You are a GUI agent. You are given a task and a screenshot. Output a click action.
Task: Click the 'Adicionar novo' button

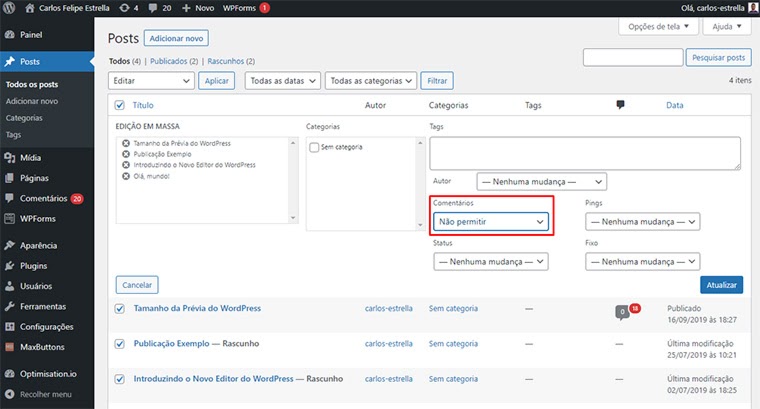pos(176,38)
